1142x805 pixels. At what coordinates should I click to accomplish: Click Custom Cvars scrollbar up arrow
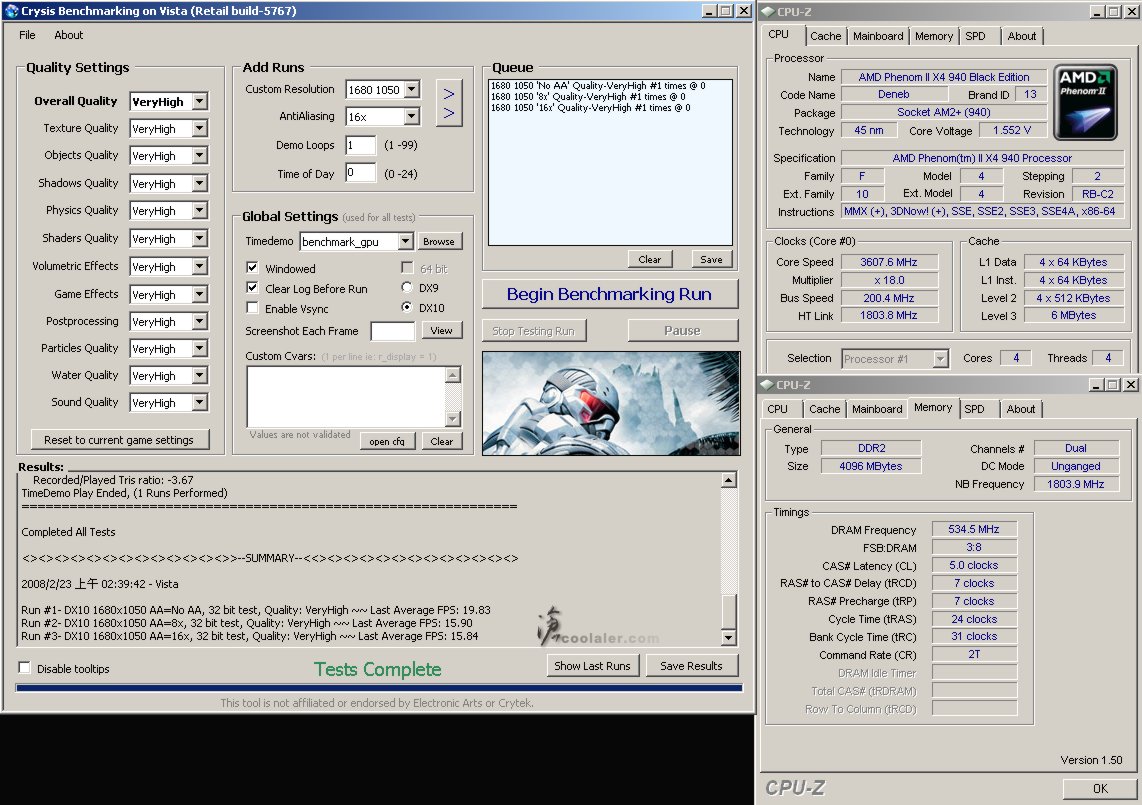pyautogui.click(x=453, y=374)
